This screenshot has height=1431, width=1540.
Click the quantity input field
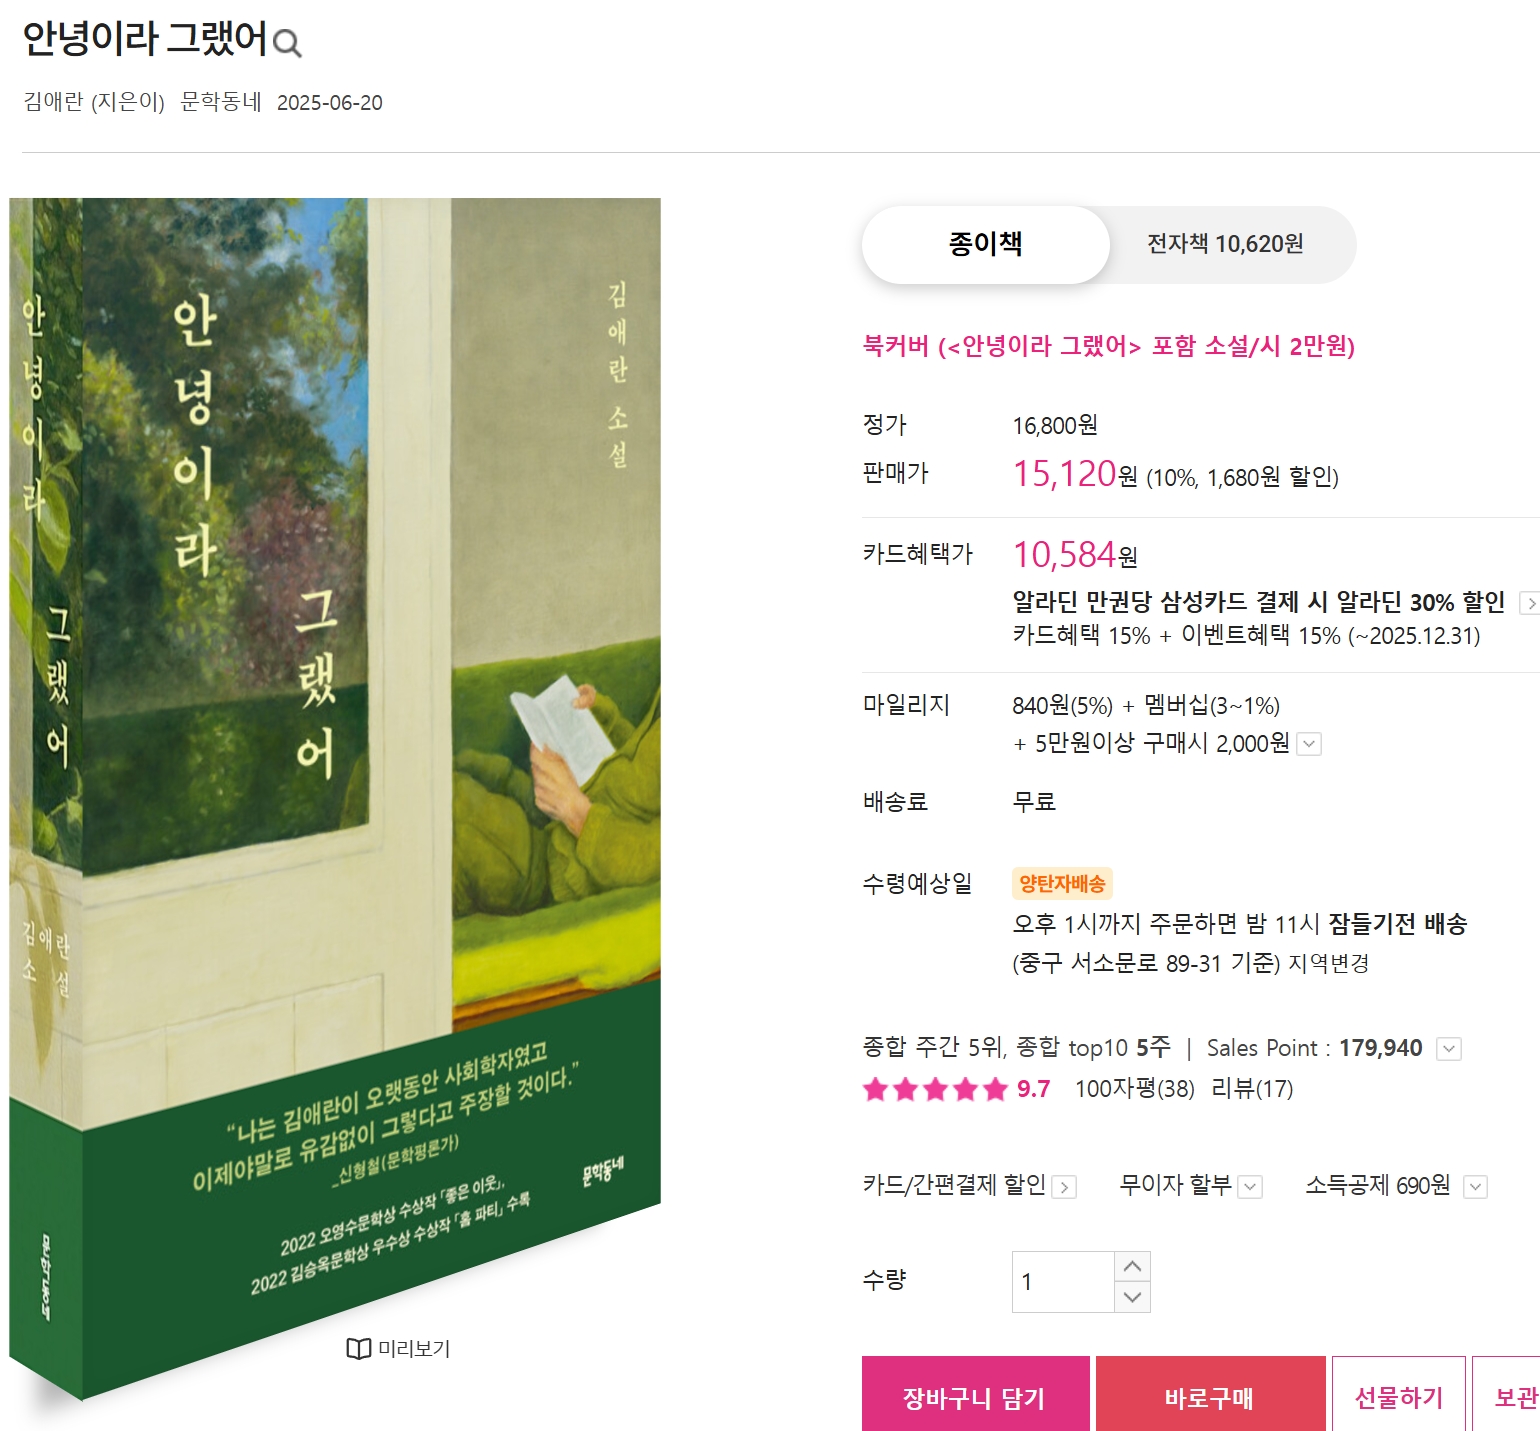point(1063,1282)
